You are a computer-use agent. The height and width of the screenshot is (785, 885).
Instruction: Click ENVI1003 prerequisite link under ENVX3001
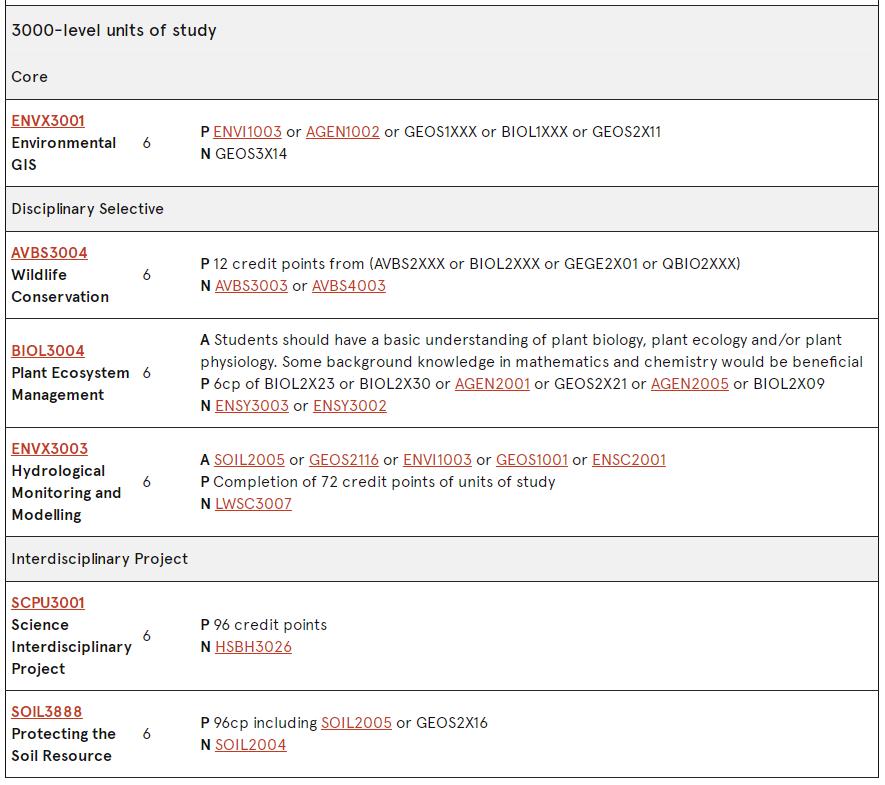[x=247, y=132]
